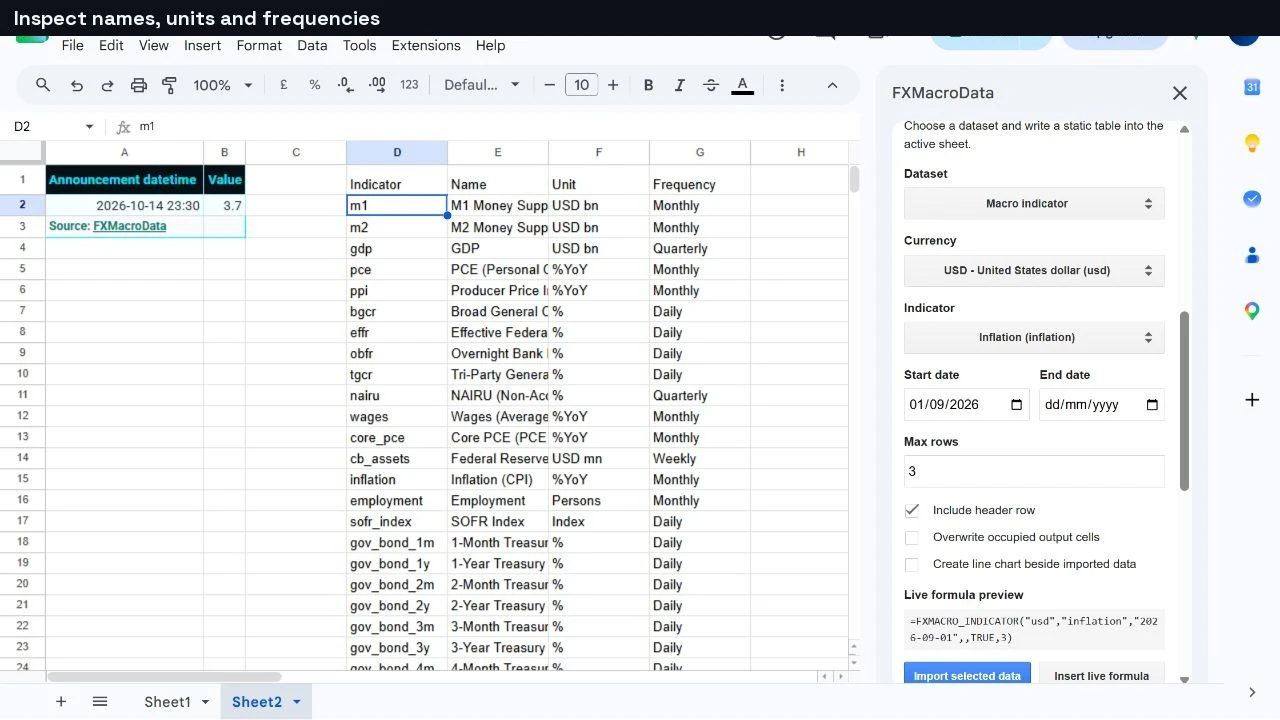Image resolution: width=1280 pixels, height=720 pixels.
Task: Open the text color picker
Action: point(742,85)
